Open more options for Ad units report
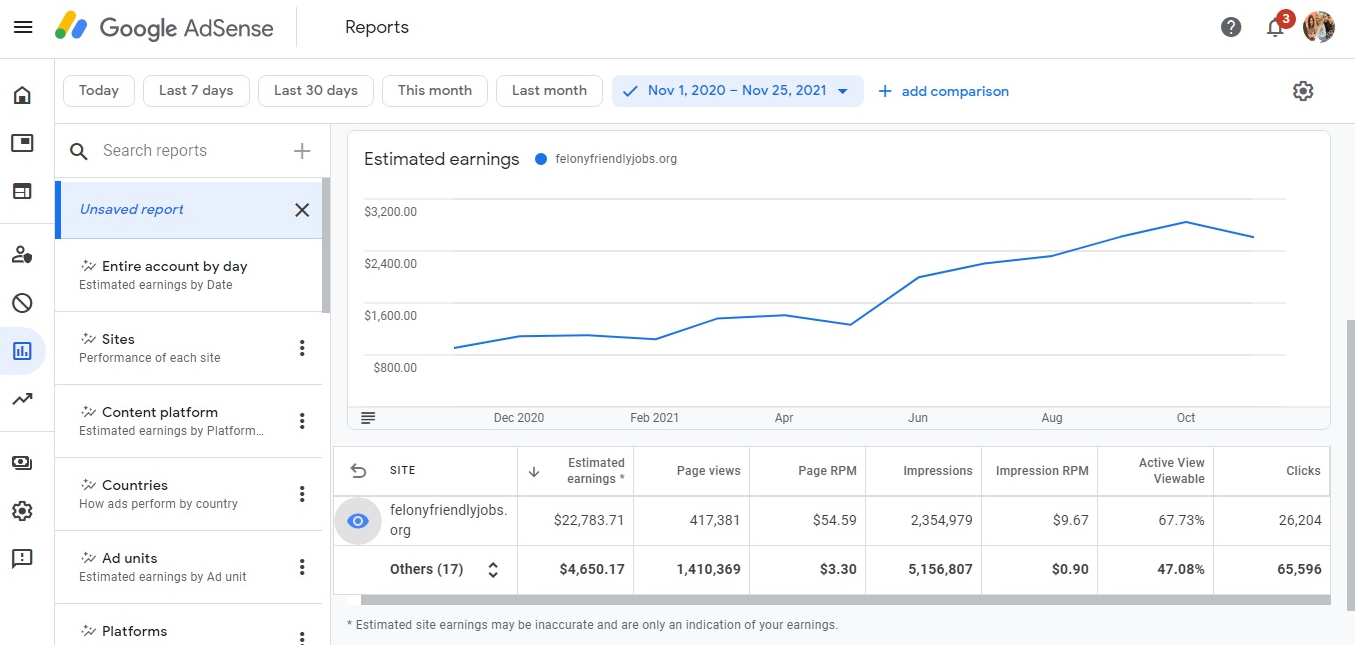 tap(302, 567)
